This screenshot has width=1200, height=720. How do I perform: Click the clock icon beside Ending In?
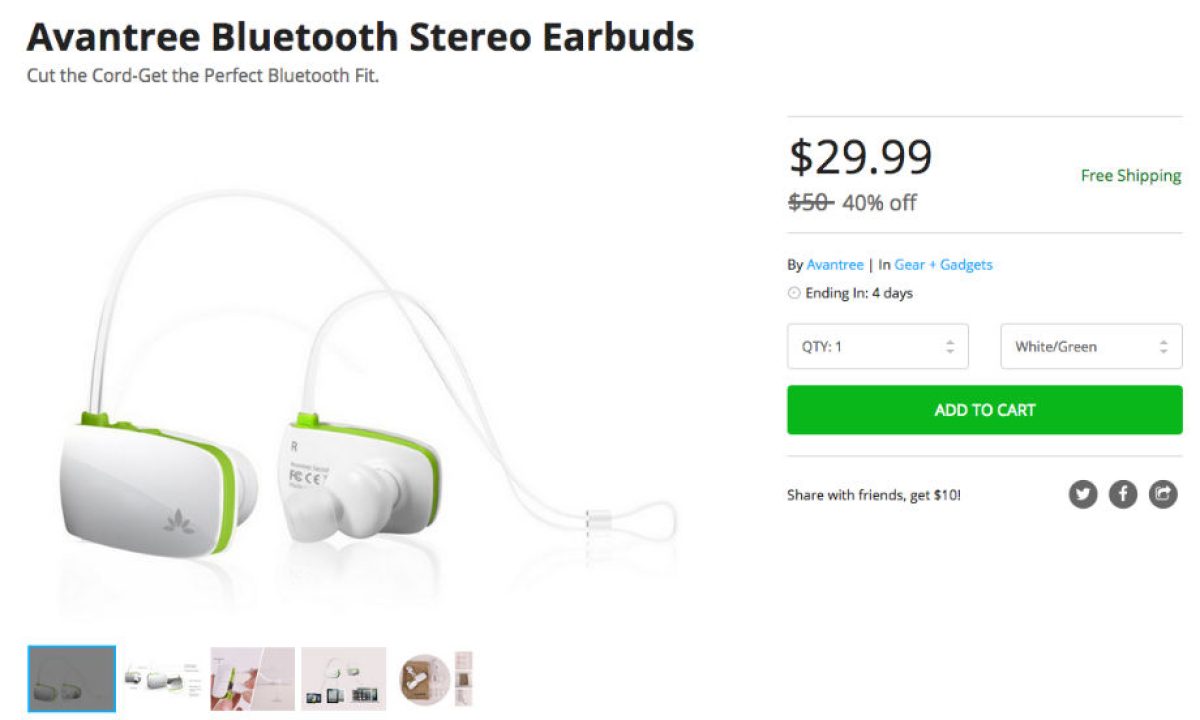click(x=795, y=293)
